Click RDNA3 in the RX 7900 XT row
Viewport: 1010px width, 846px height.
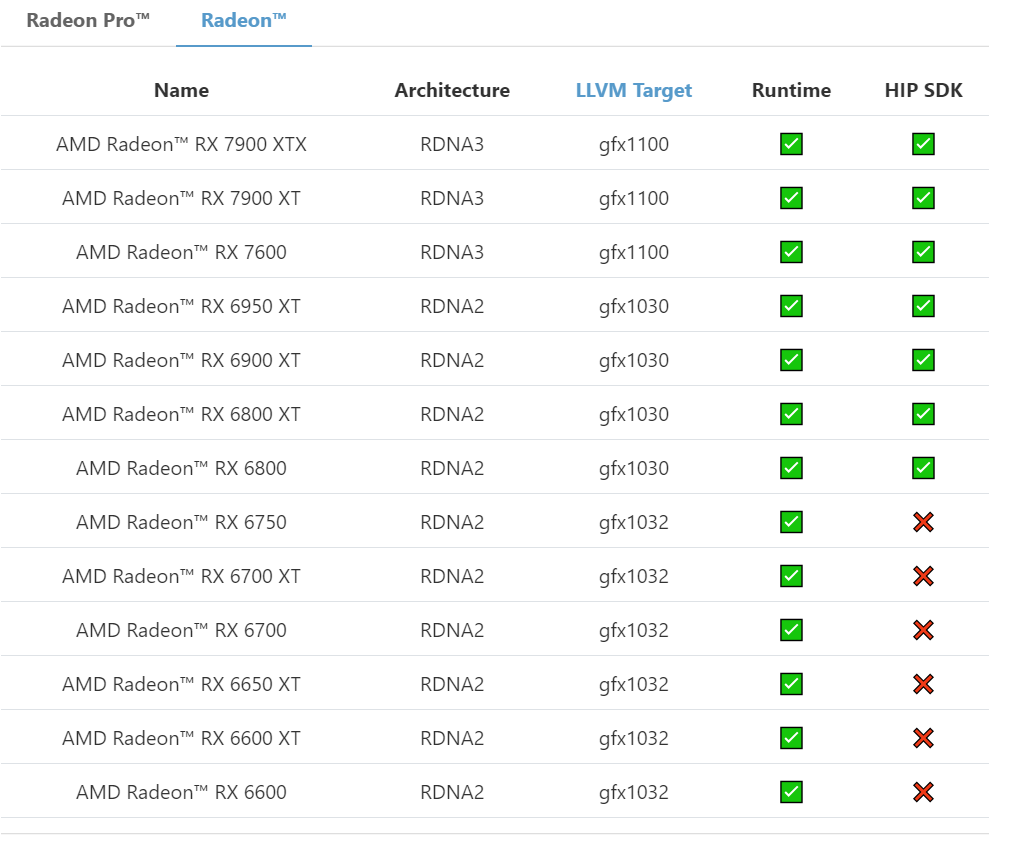point(452,198)
